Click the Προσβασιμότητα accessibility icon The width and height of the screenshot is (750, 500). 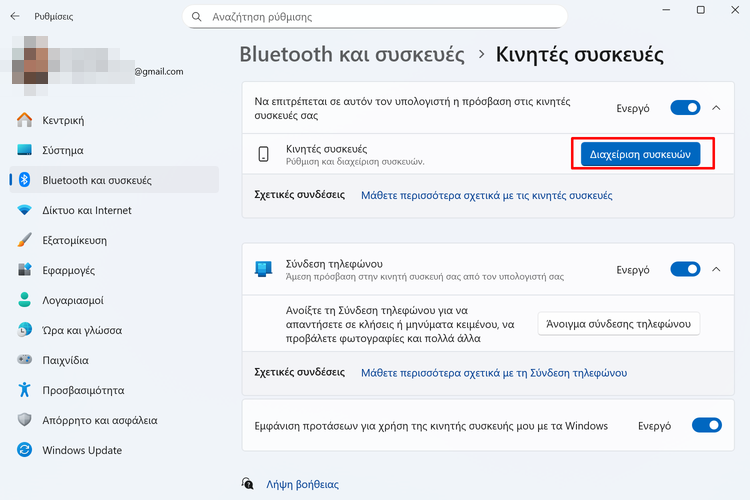pyautogui.click(x=24, y=389)
